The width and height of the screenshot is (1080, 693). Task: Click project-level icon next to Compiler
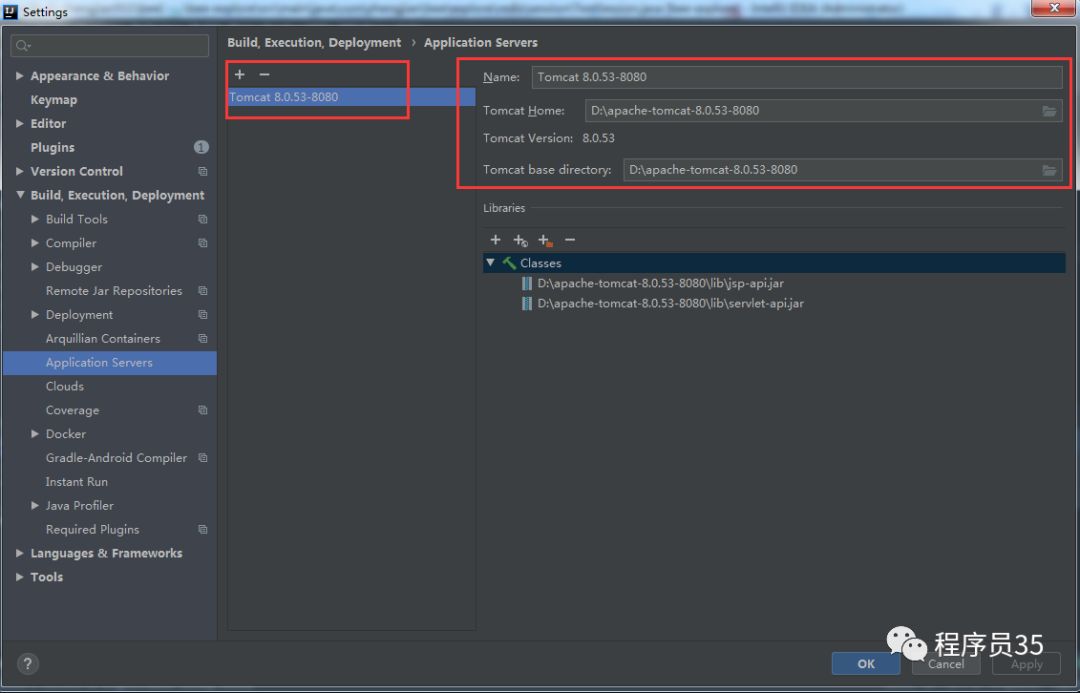point(202,243)
